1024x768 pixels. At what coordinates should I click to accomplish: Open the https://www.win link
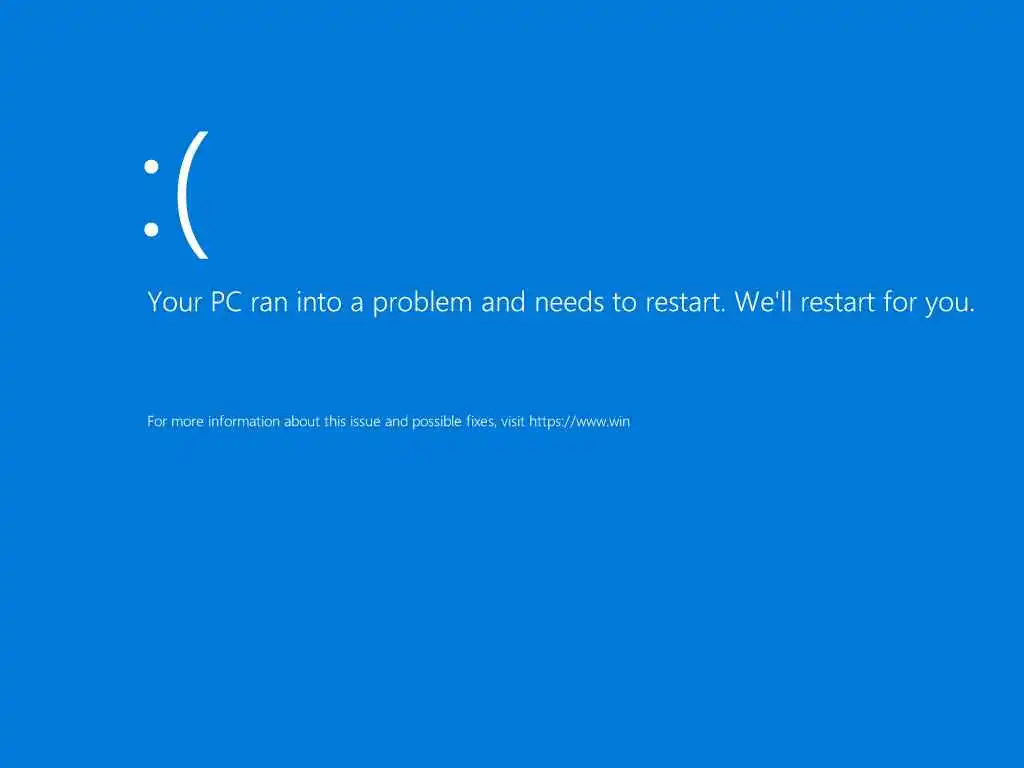pos(579,421)
